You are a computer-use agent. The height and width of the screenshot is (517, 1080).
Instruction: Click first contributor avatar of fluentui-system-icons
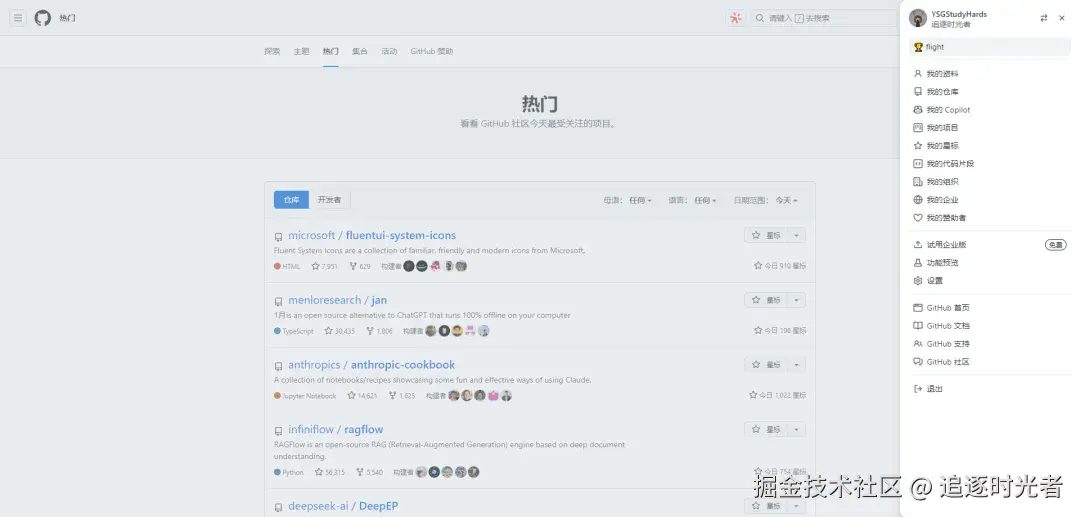pos(409,266)
